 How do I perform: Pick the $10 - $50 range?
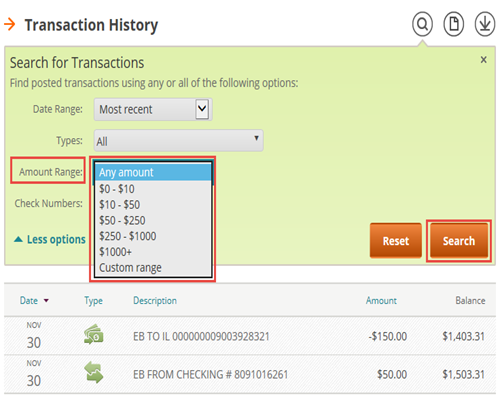153,204
